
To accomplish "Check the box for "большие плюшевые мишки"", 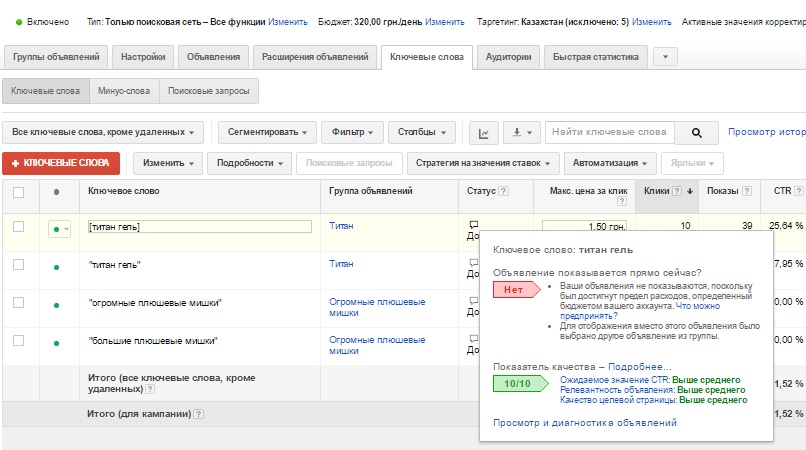I will 19,341.
